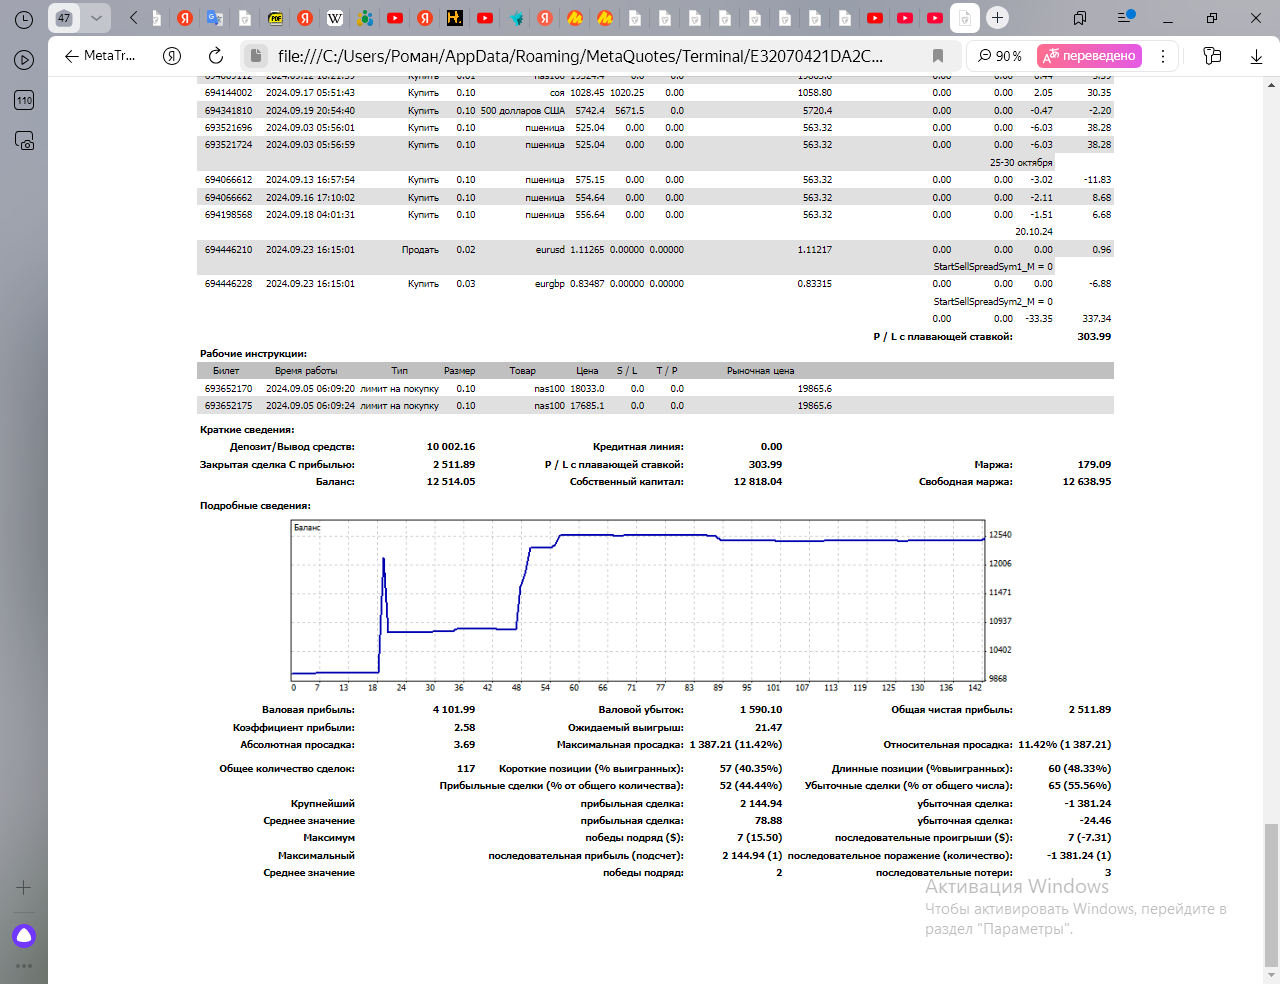Open a new tab with plus button
Viewport: 1280px width, 984px height.
point(997,18)
